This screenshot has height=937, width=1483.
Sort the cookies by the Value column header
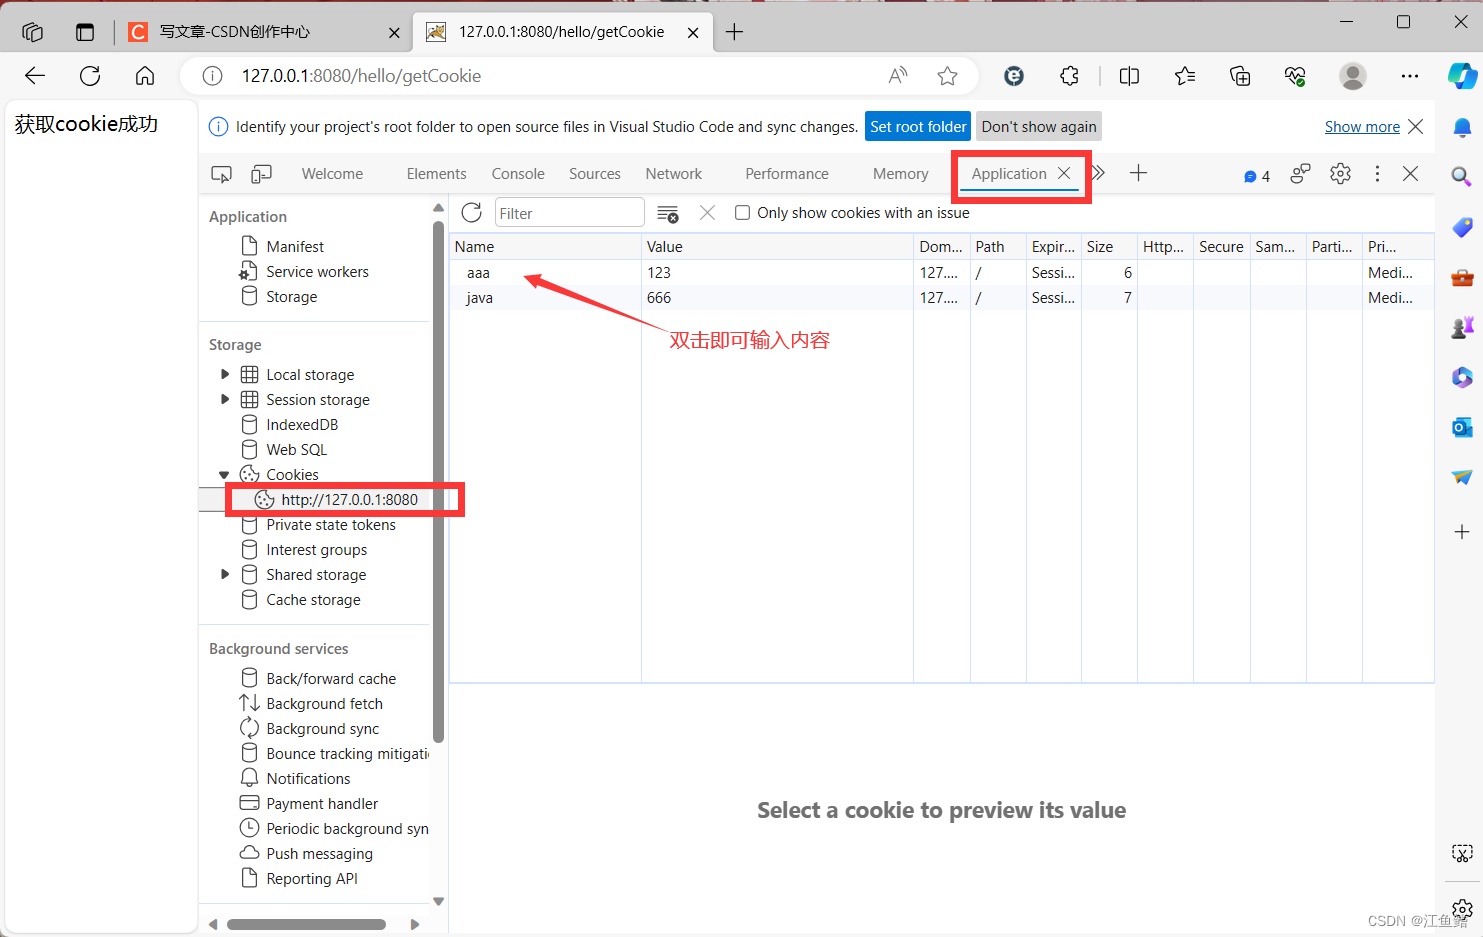(777, 247)
